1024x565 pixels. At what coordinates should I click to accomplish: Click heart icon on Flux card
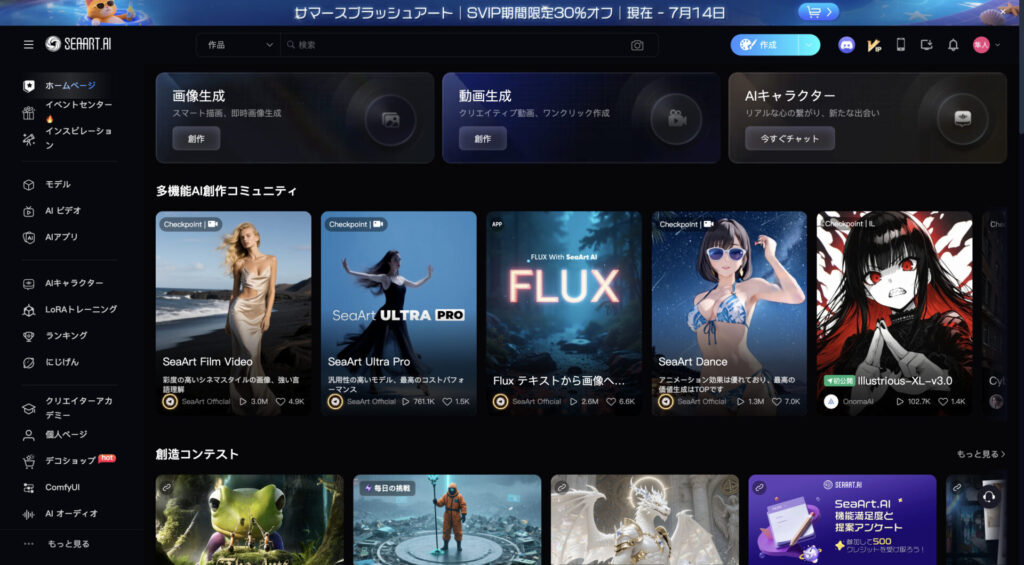click(x=611, y=401)
